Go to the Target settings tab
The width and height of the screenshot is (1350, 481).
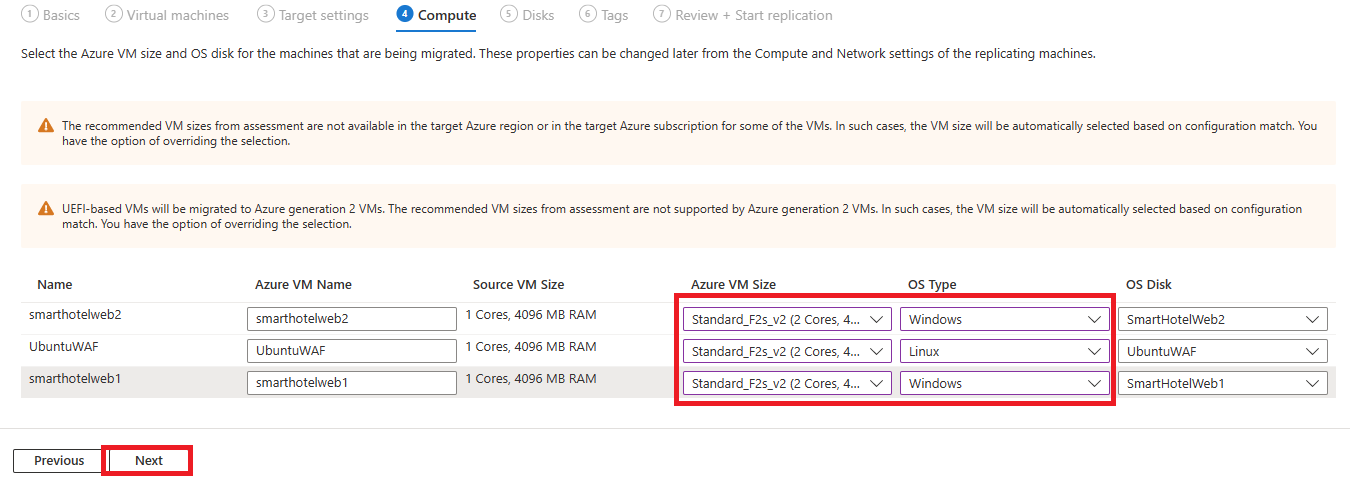point(313,15)
